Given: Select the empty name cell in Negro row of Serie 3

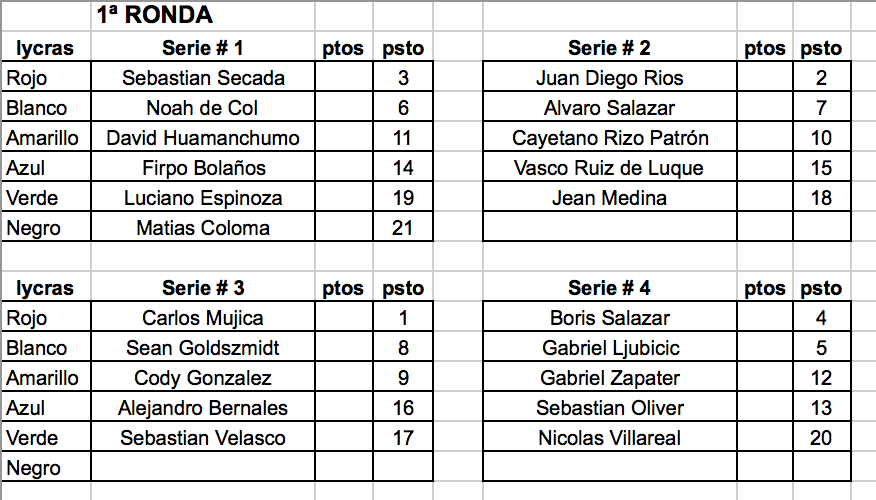Looking at the screenshot, I should [x=203, y=468].
